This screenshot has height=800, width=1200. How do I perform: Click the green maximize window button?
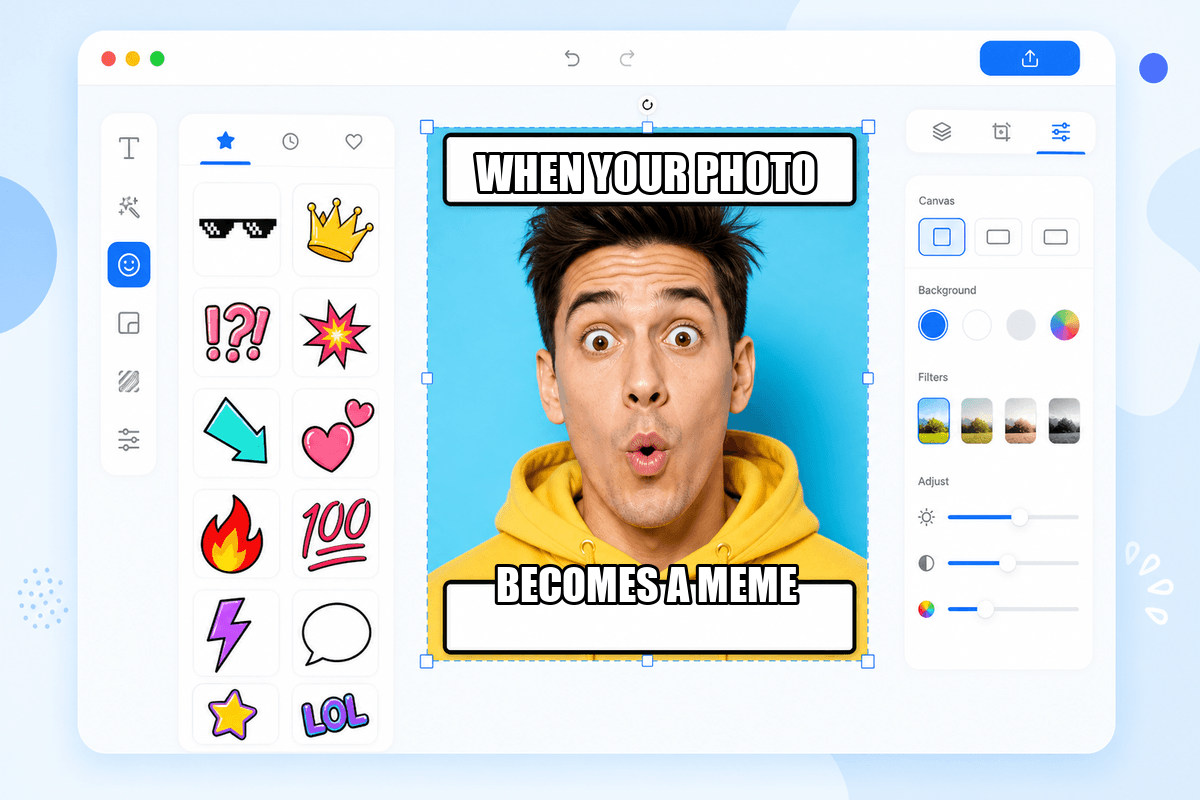coord(157,59)
